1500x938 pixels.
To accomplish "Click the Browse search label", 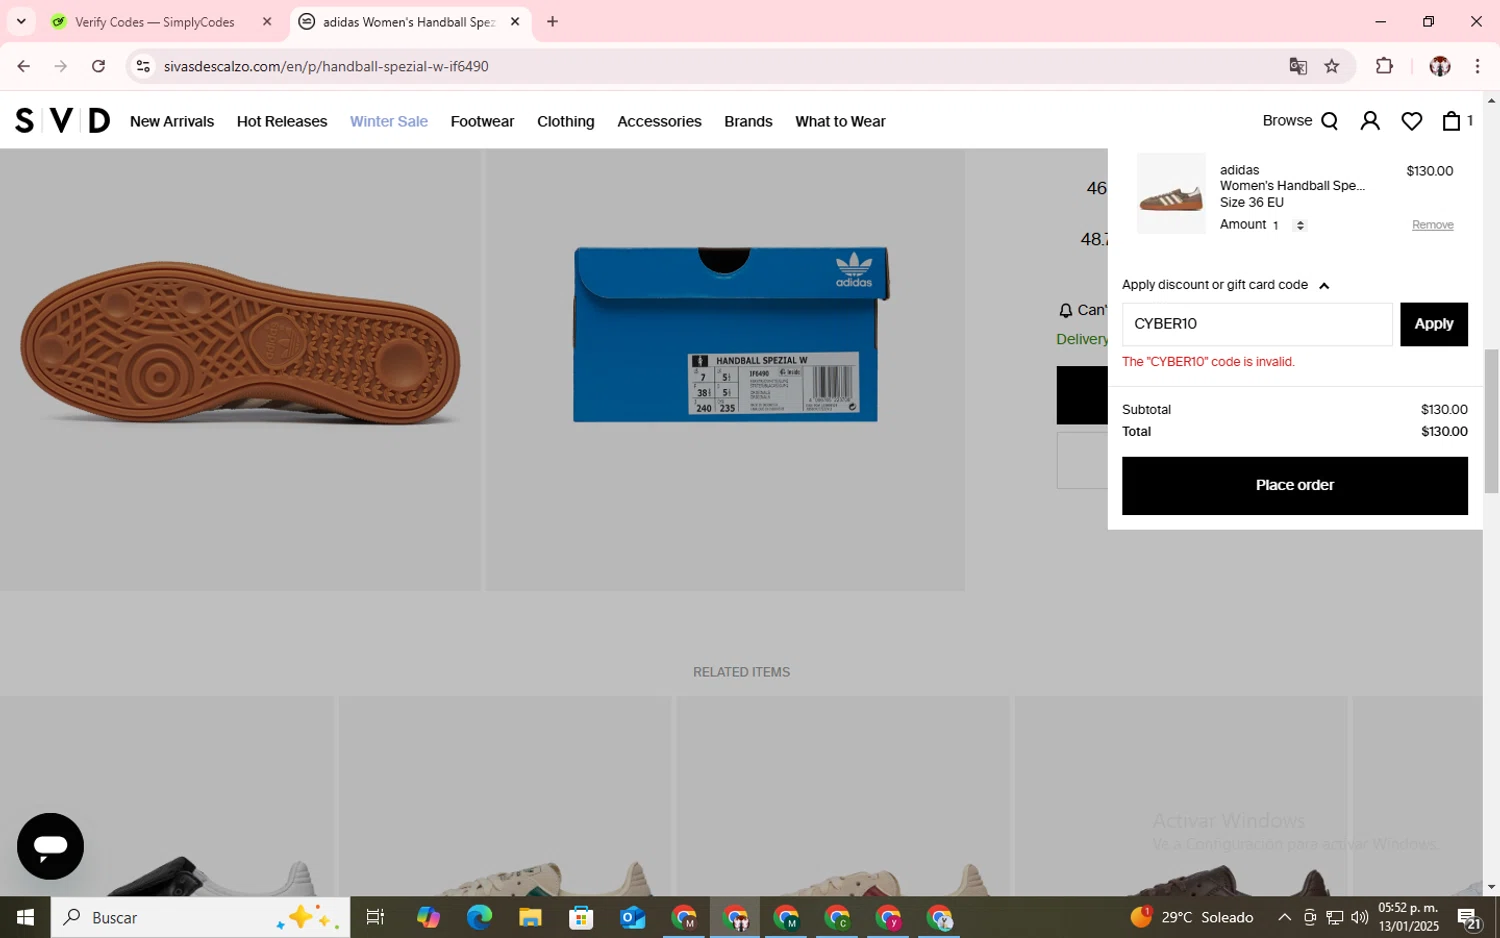I will [x=1287, y=120].
